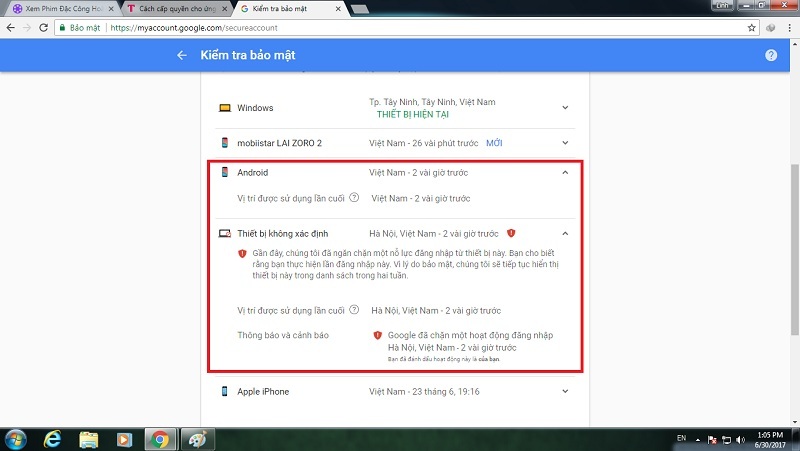Expand the Windows device row

(x=565, y=108)
